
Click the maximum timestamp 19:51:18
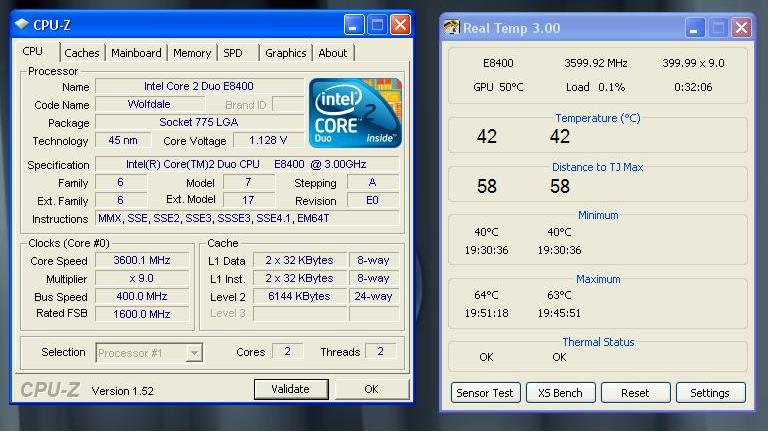(487, 313)
